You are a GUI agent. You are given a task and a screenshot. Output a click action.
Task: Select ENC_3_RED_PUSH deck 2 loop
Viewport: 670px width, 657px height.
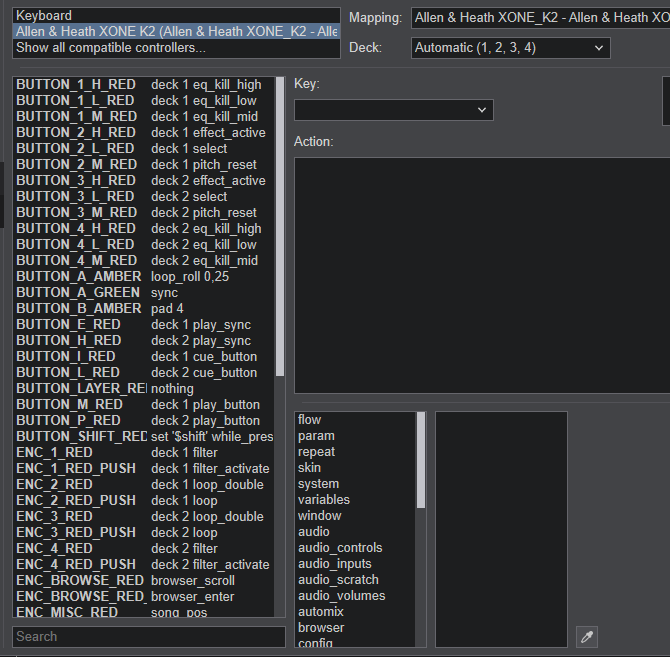[x=144, y=533]
